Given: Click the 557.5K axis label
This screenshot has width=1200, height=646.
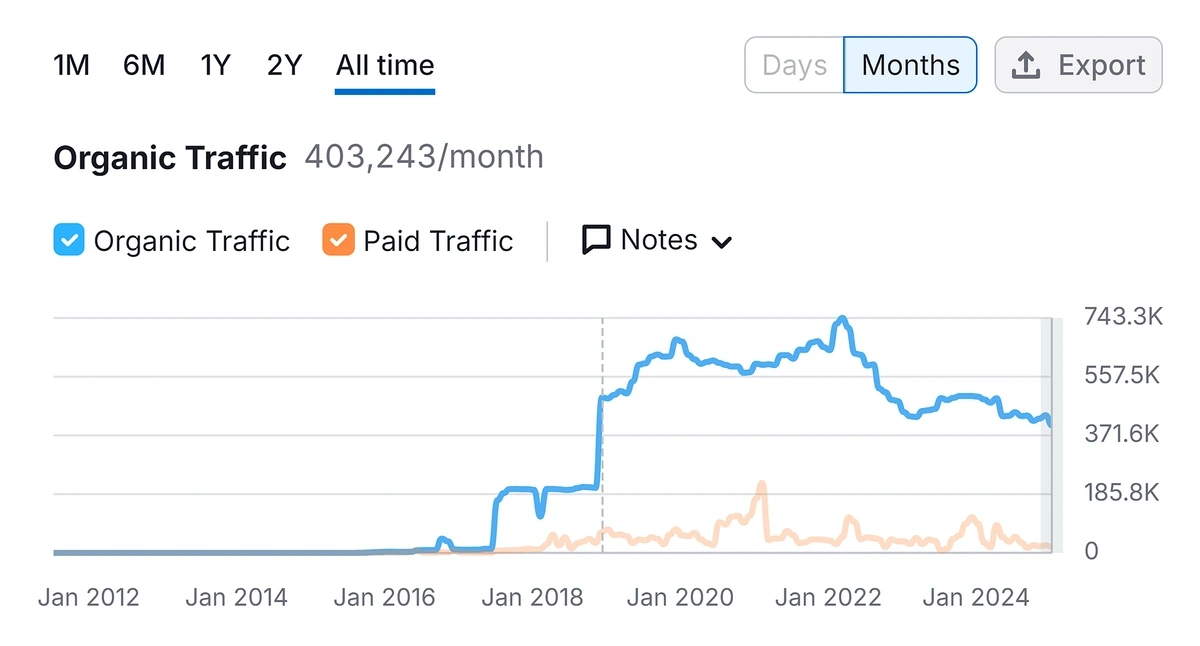Looking at the screenshot, I should 1122,375.
